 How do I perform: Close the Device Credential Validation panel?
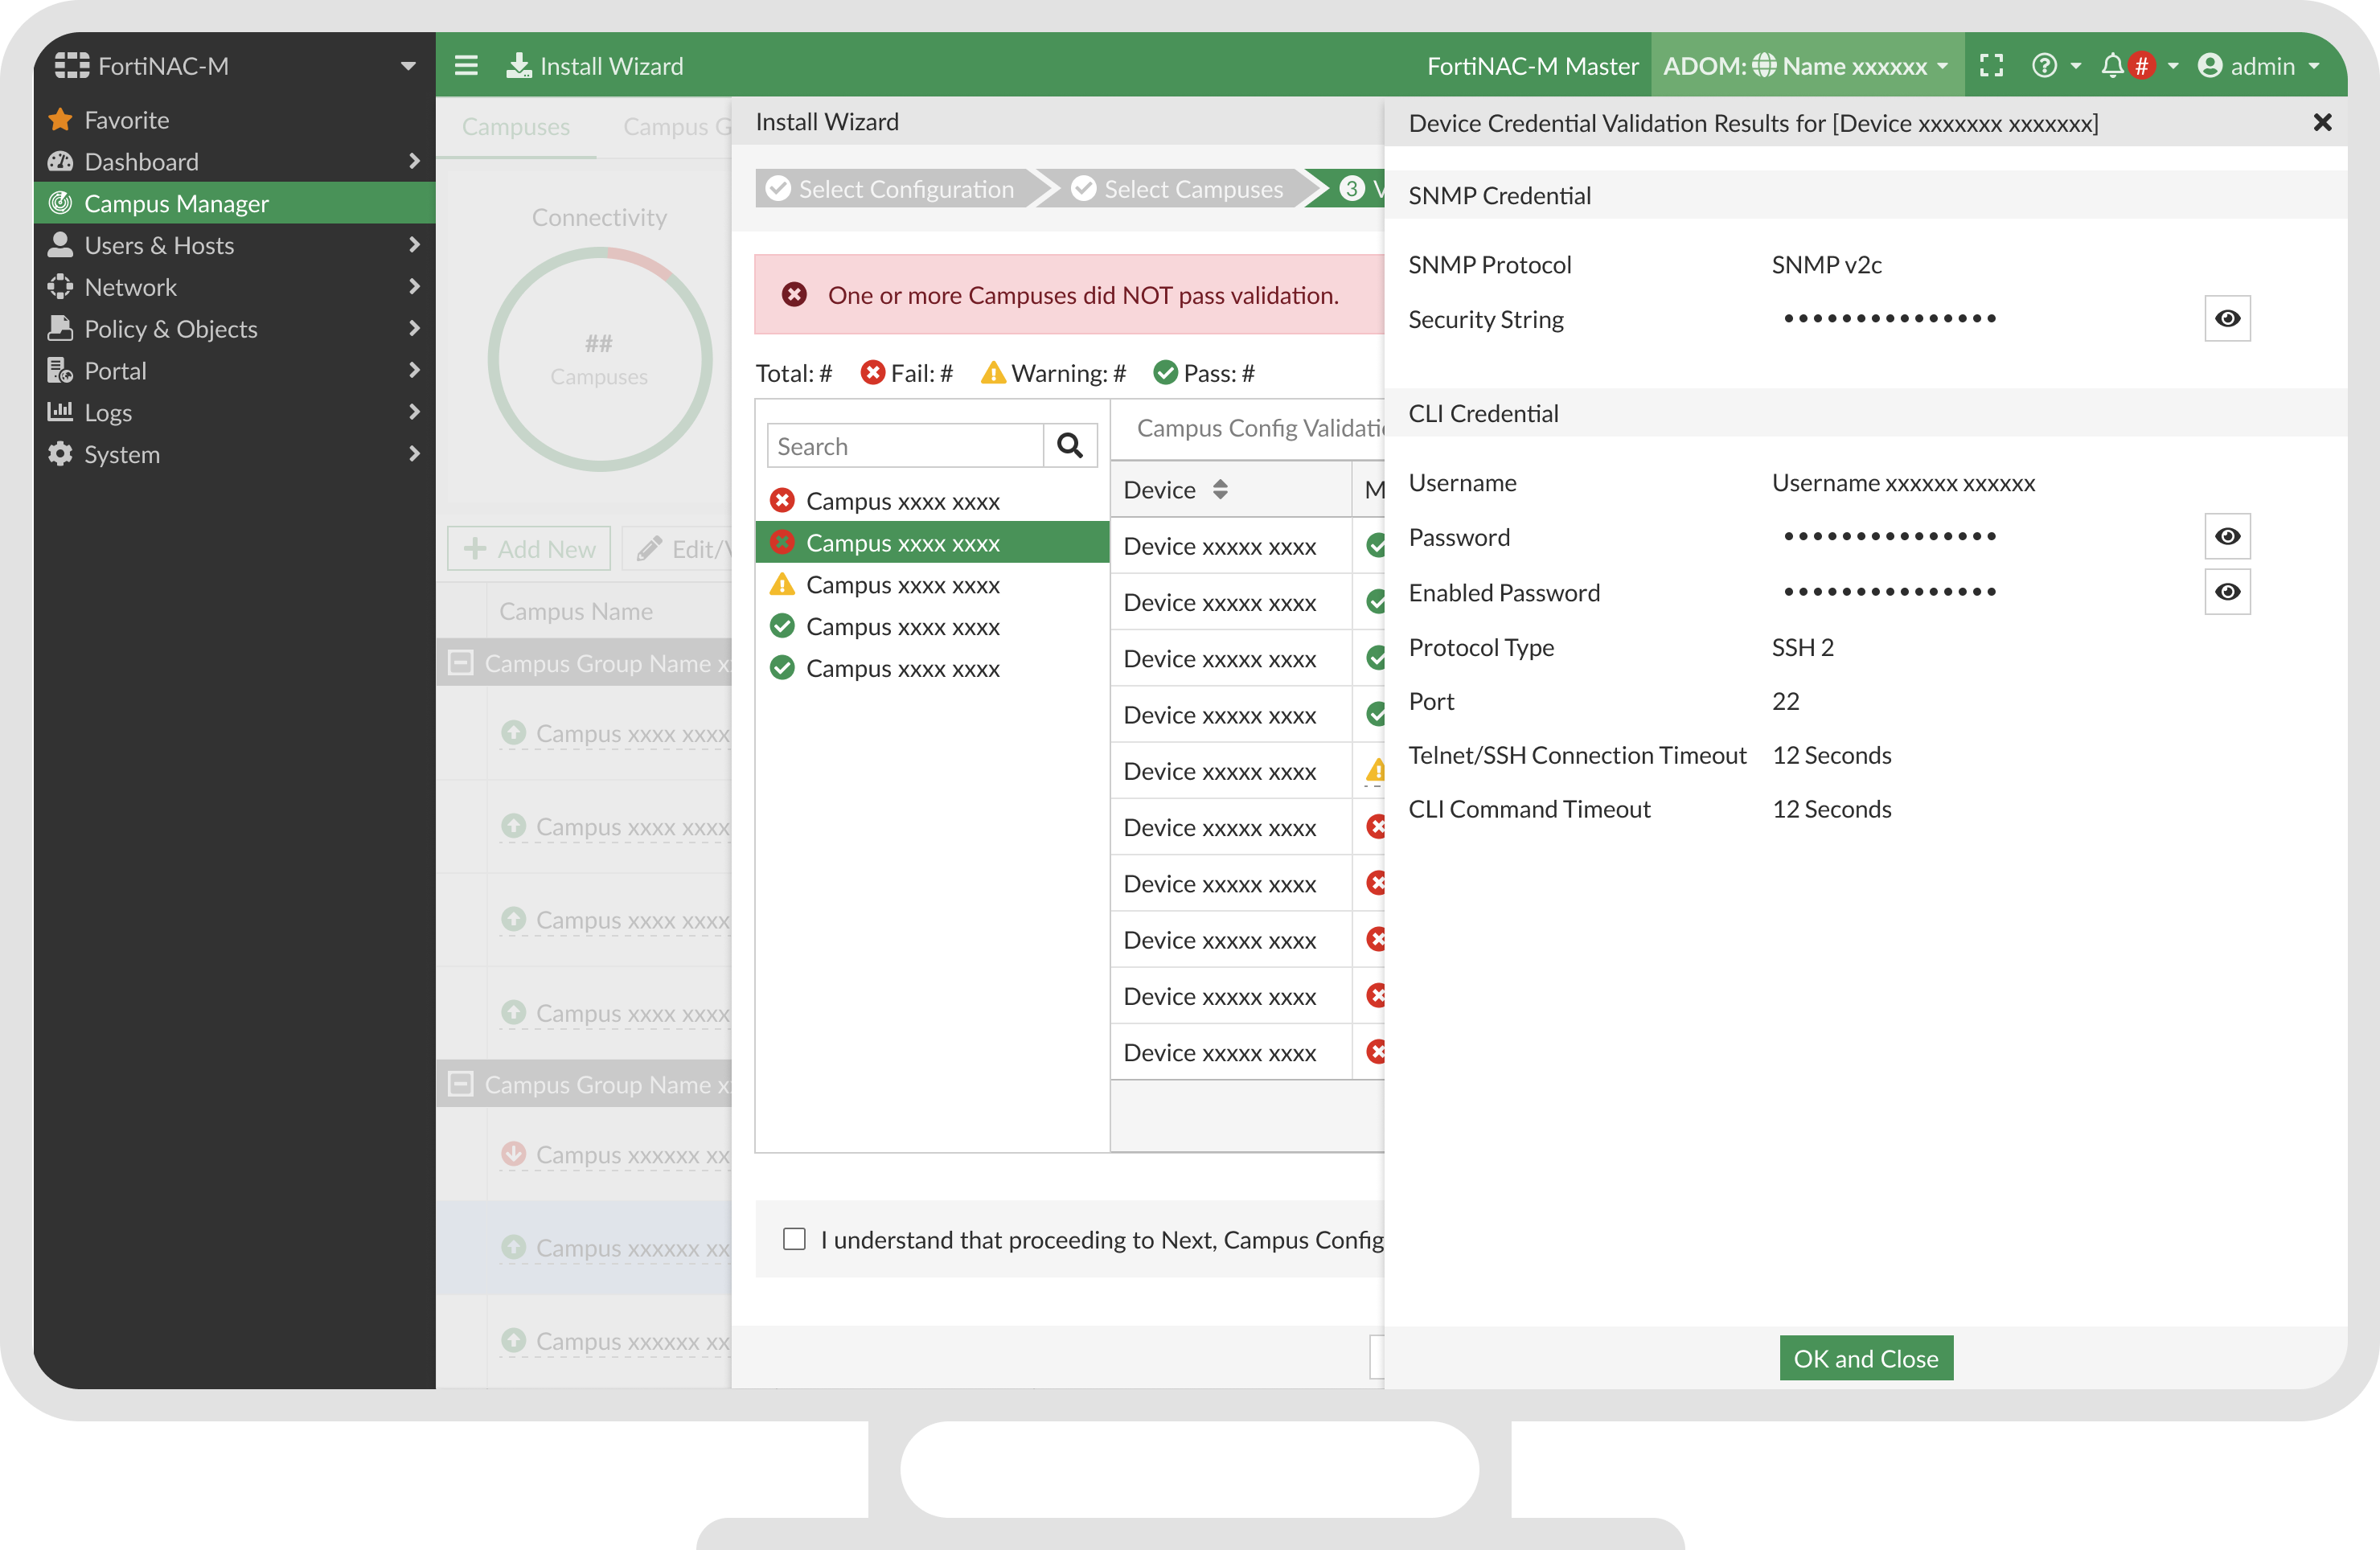pyautogui.click(x=2322, y=123)
